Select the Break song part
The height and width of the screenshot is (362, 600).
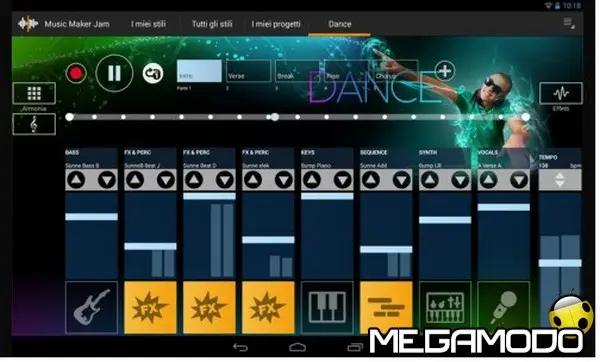tap(297, 71)
